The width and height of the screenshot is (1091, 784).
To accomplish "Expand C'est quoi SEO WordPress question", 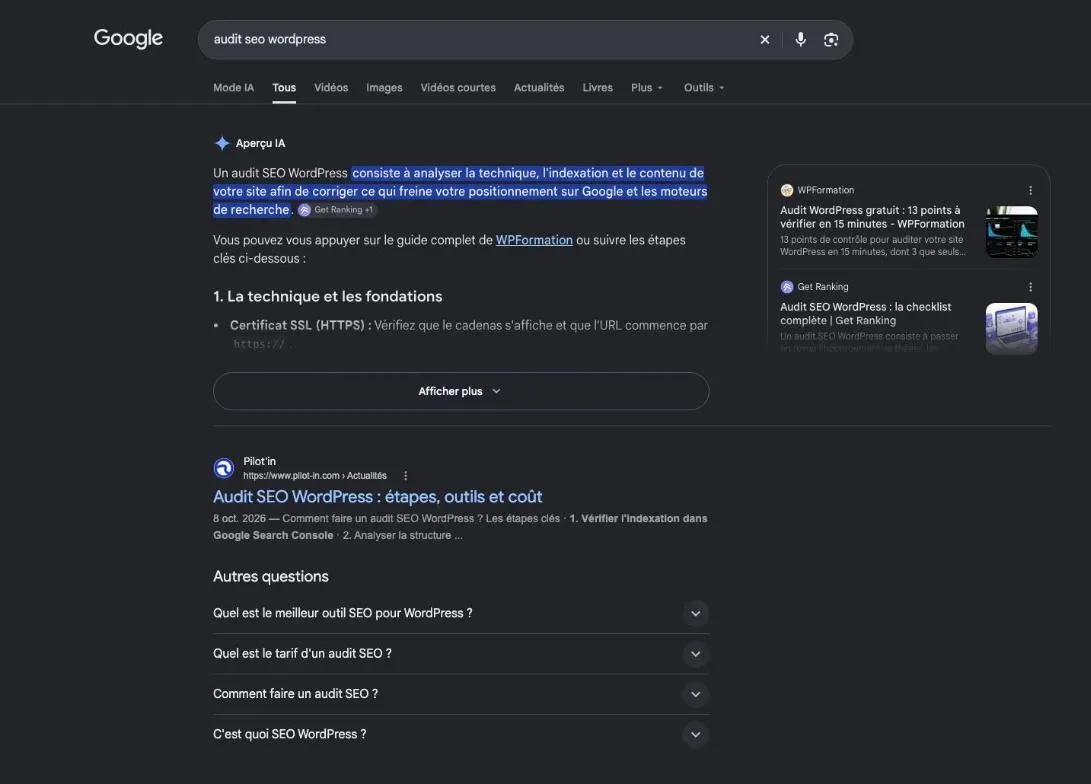I will [x=461, y=735].
